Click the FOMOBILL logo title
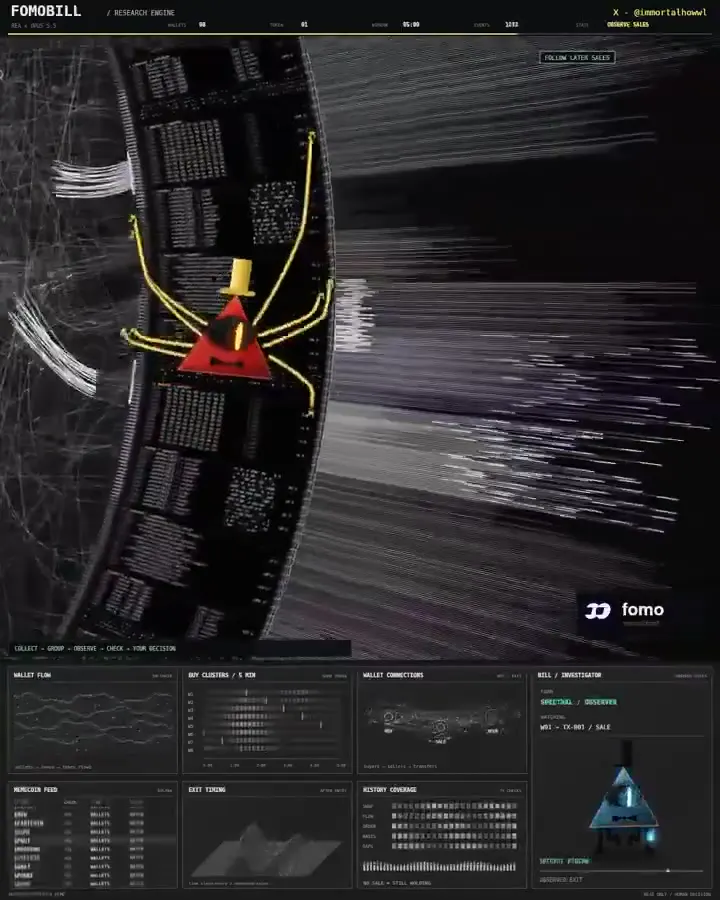The width and height of the screenshot is (720, 900). pyautogui.click(x=46, y=11)
